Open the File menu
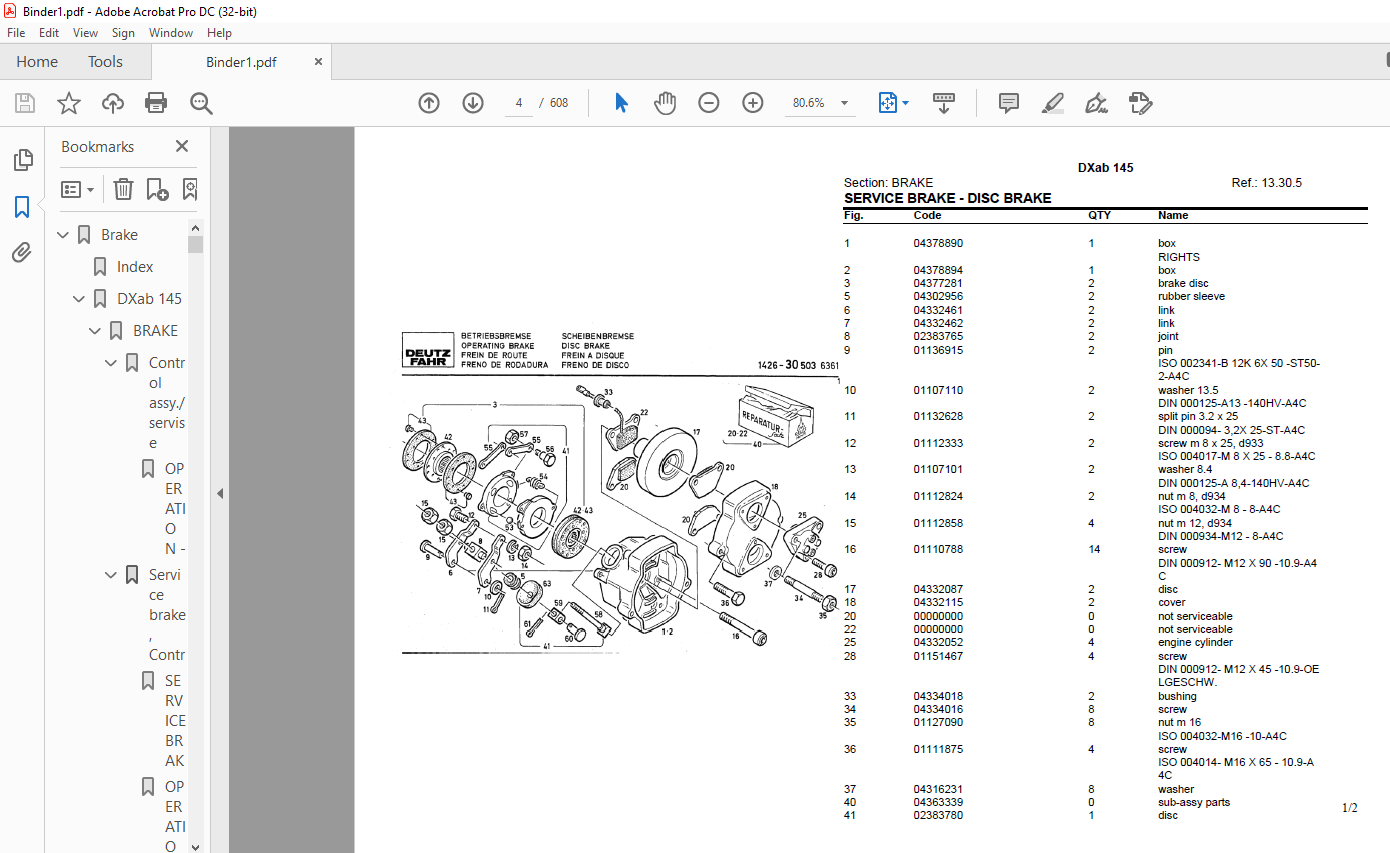This screenshot has width=1390, height=853. [x=16, y=33]
